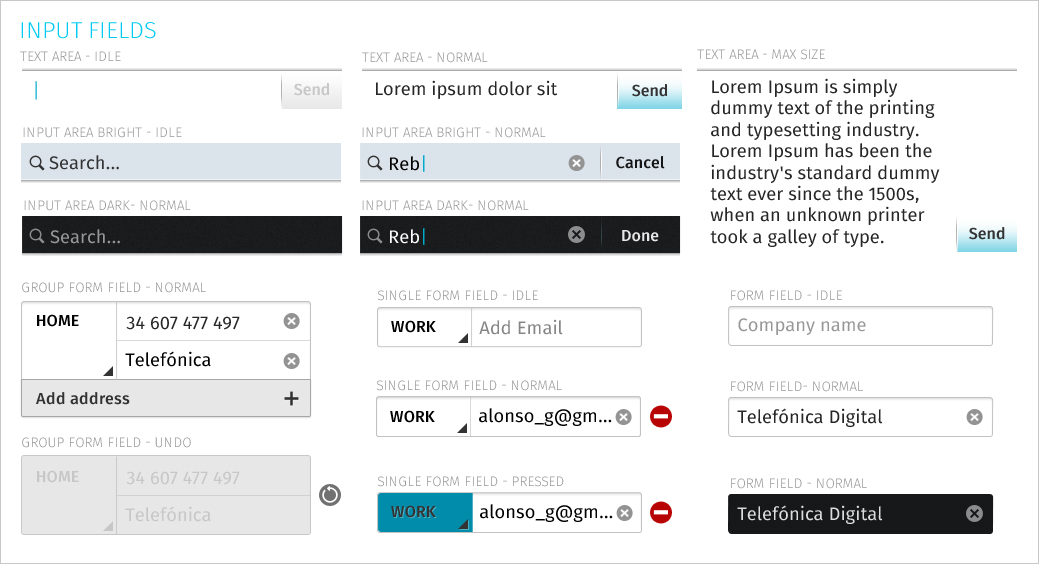Click the Add Email input field
1039x564 pixels.
coord(556,327)
